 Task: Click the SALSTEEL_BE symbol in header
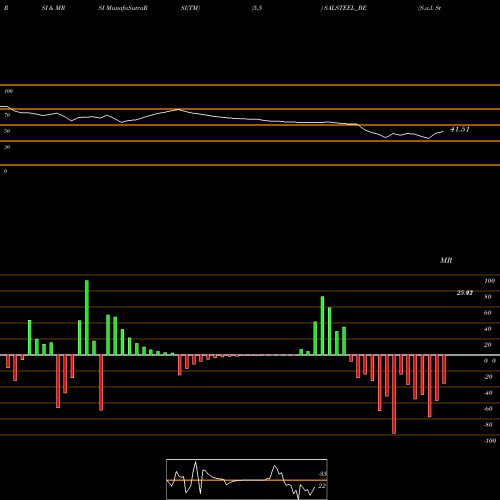coord(345,8)
